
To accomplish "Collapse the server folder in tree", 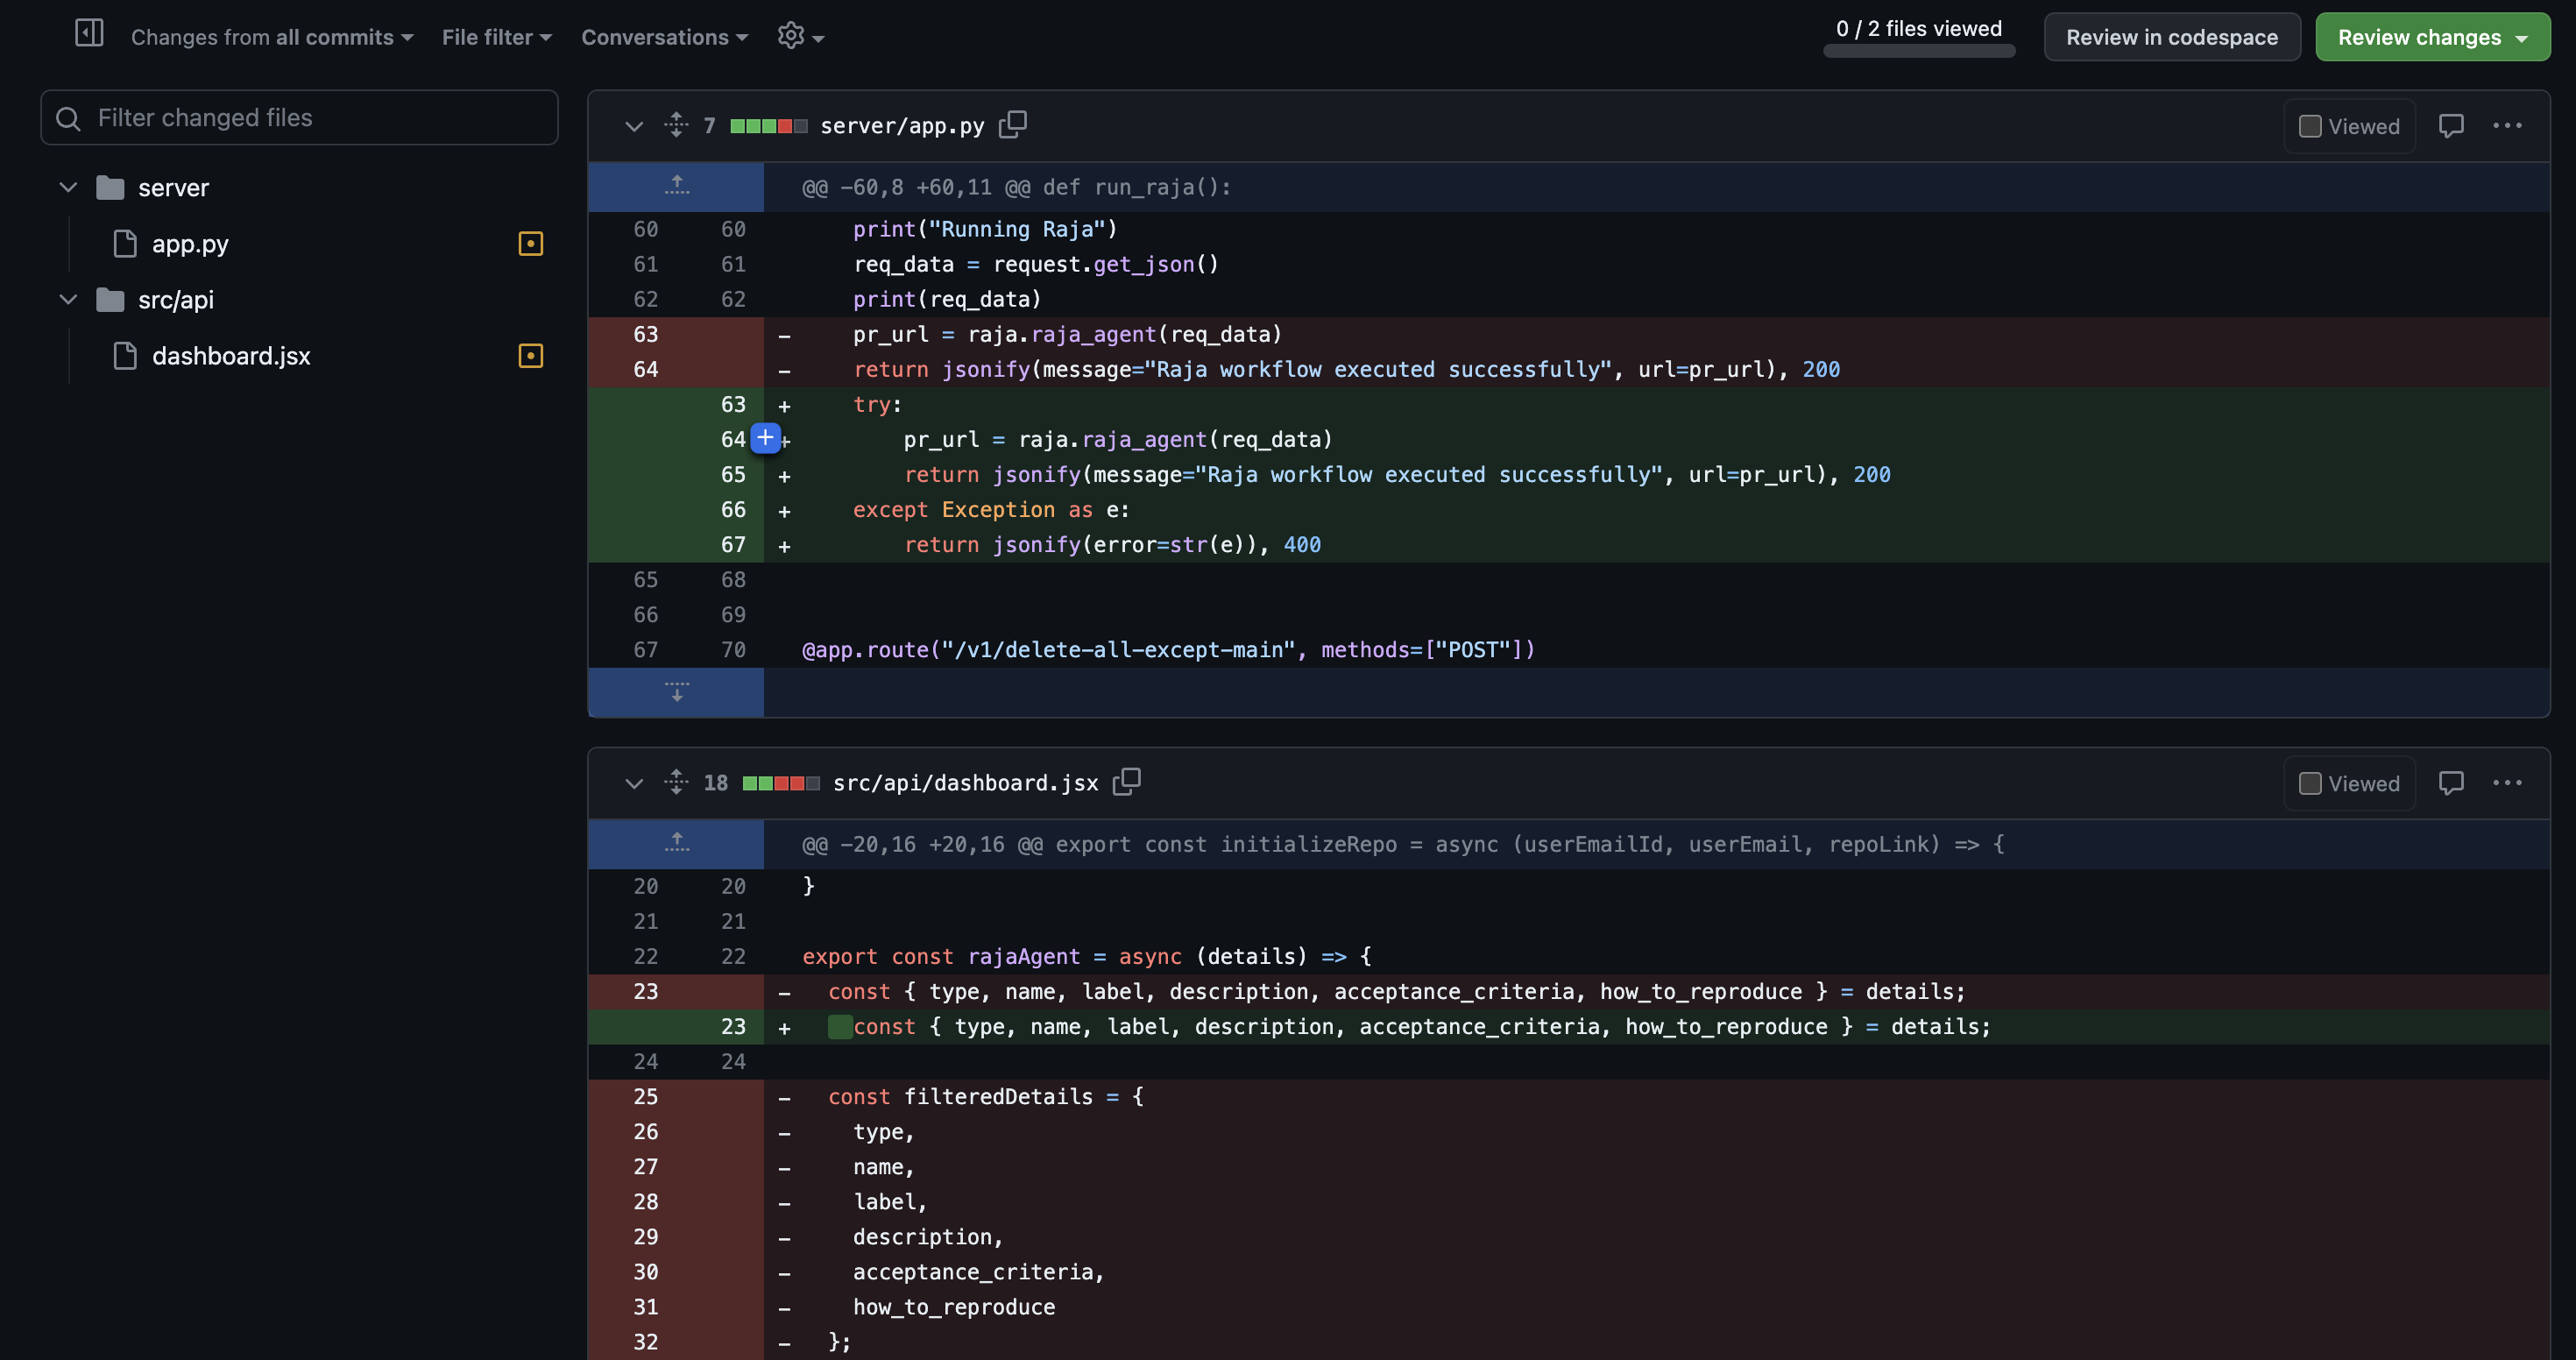I will [x=68, y=187].
